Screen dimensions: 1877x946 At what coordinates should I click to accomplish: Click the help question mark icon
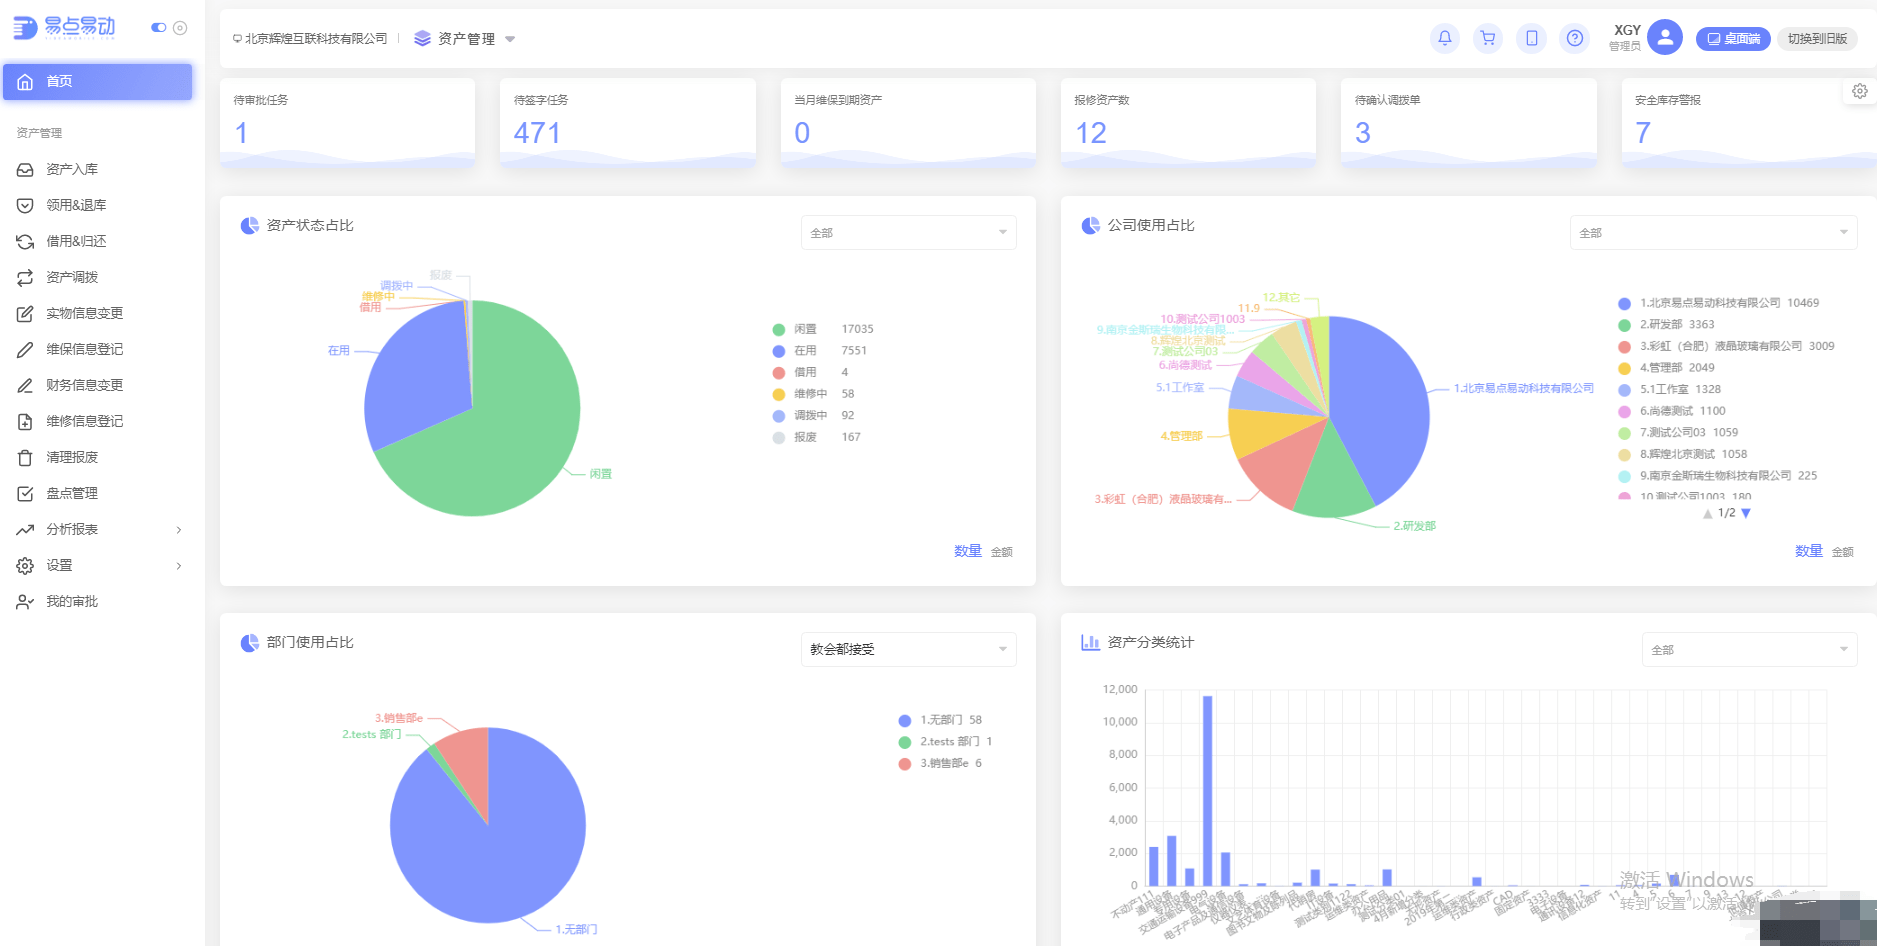[1575, 39]
